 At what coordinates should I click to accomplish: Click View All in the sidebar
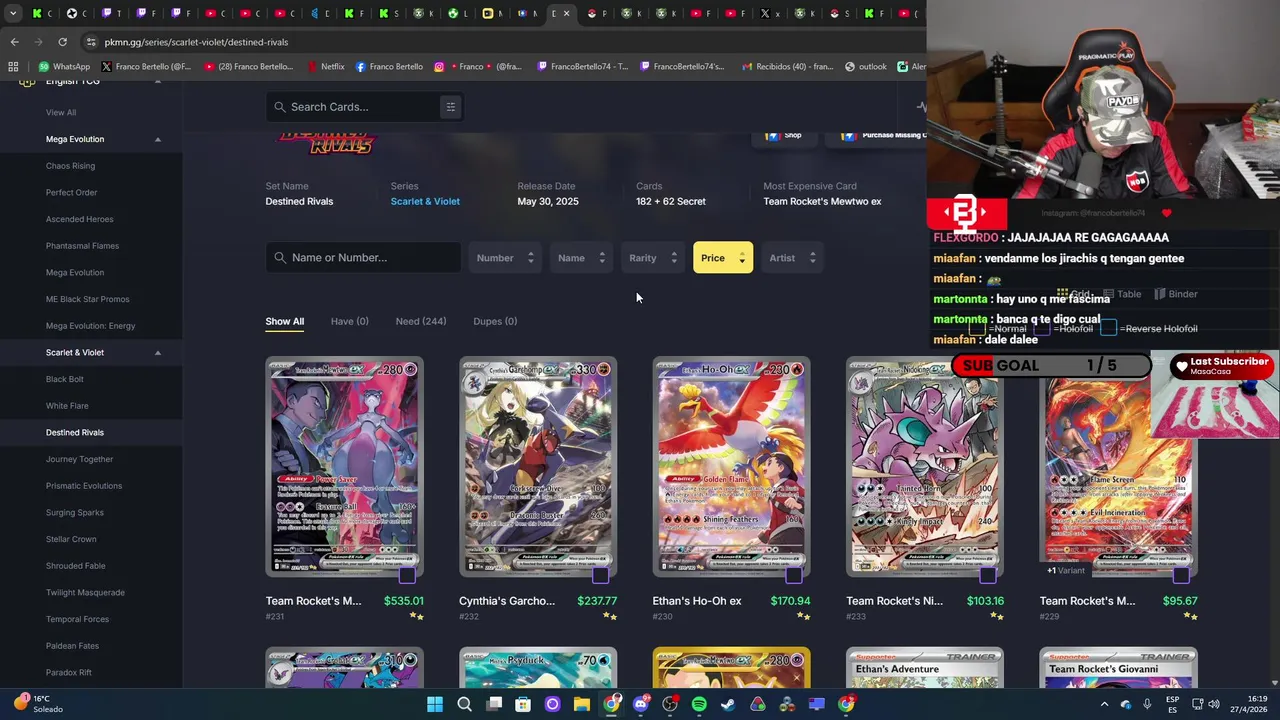[x=60, y=112]
